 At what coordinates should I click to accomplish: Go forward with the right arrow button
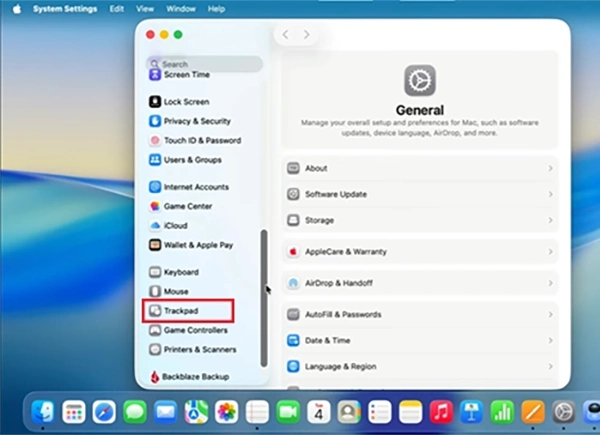307,35
